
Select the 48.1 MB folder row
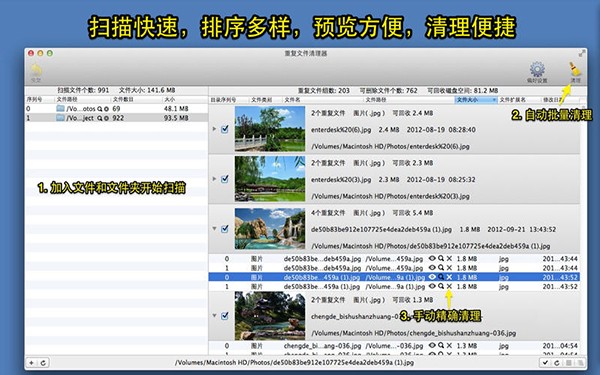coord(116,109)
